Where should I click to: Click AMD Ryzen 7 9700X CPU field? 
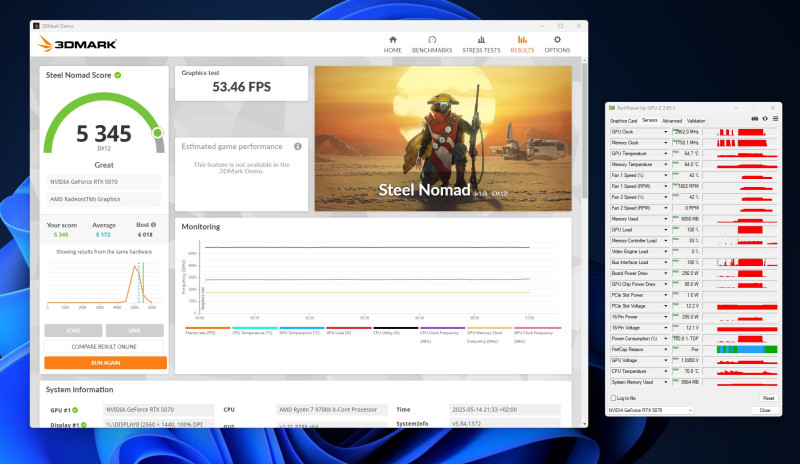pyautogui.click(x=332, y=410)
